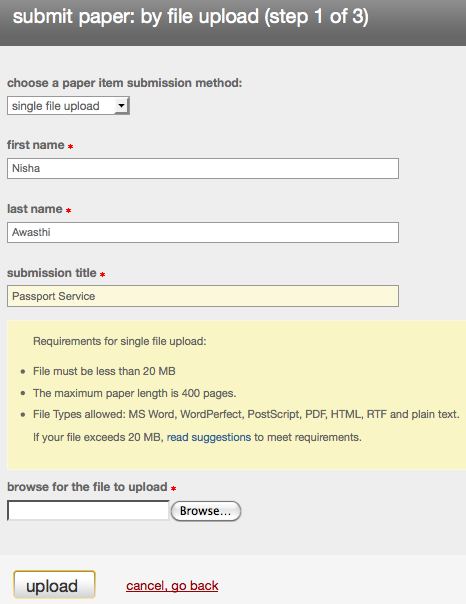Click the Requirements for single file upload heading
This screenshot has height=604, width=466.
pos(120,341)
